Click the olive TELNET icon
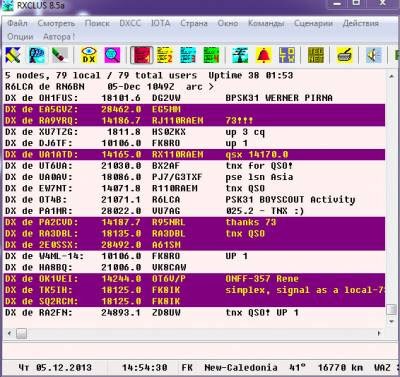The width and height of the screenshot is (400, 377). [316, 55]
